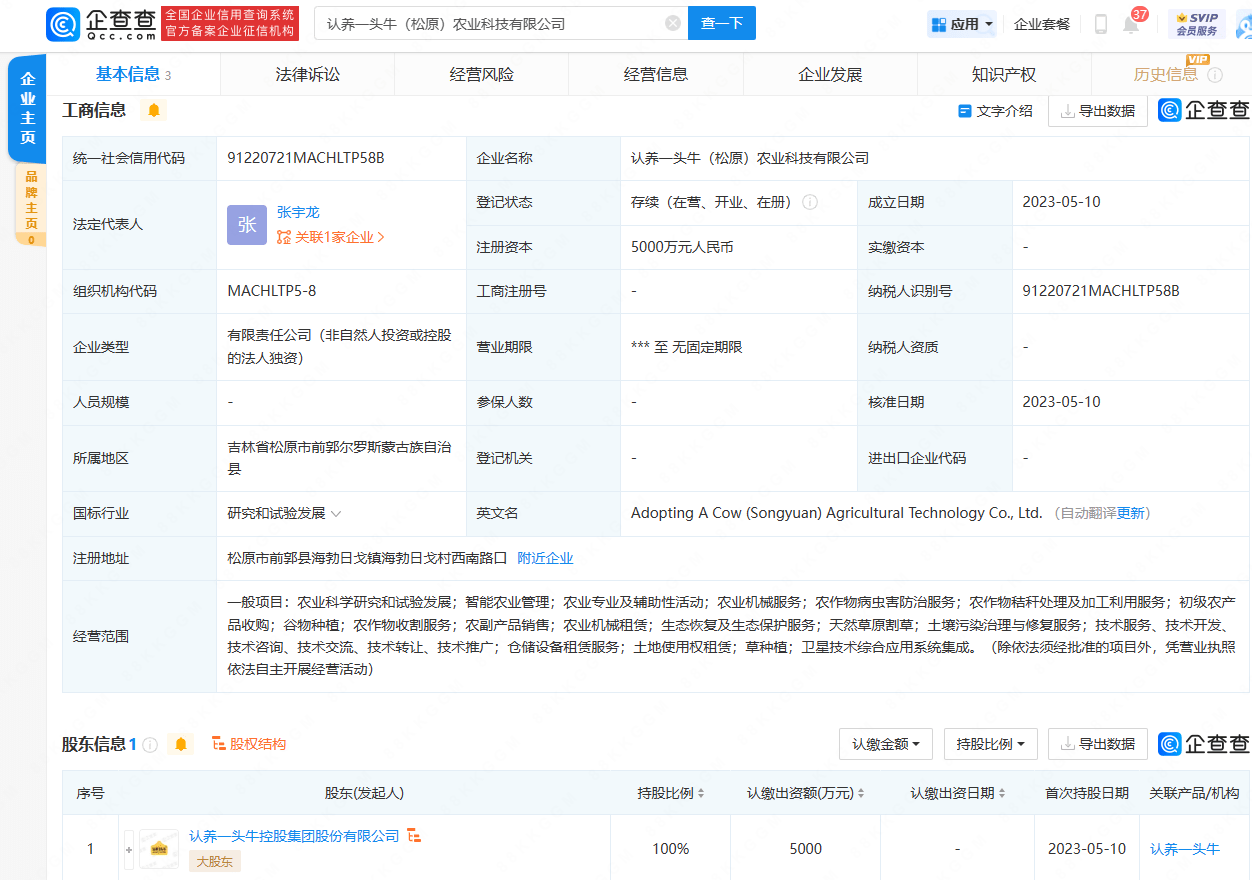Select the English name Adopting A Cow (Songyuan)
Viewport: 1252px width, 880px height.
coord(837,513)
